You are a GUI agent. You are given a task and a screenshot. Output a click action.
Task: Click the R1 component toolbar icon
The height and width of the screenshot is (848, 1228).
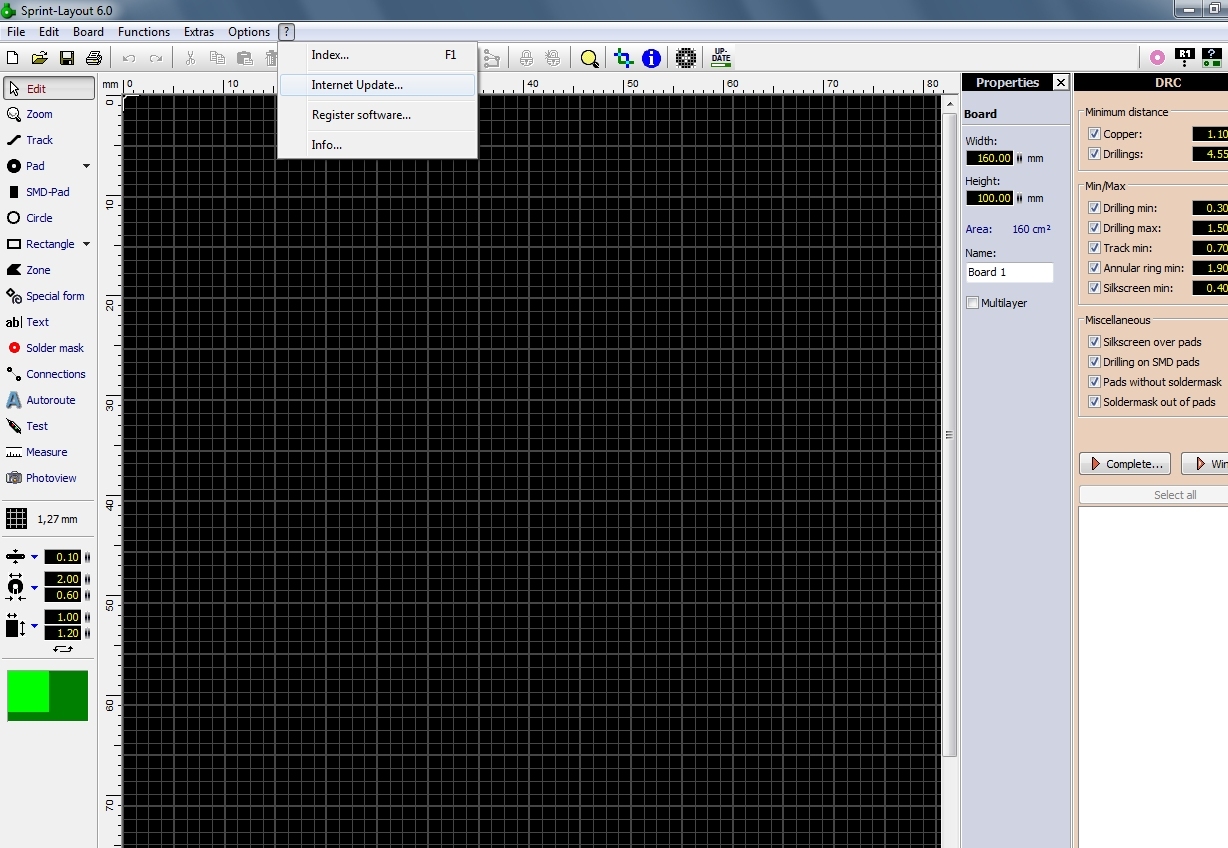(1185, 58)
